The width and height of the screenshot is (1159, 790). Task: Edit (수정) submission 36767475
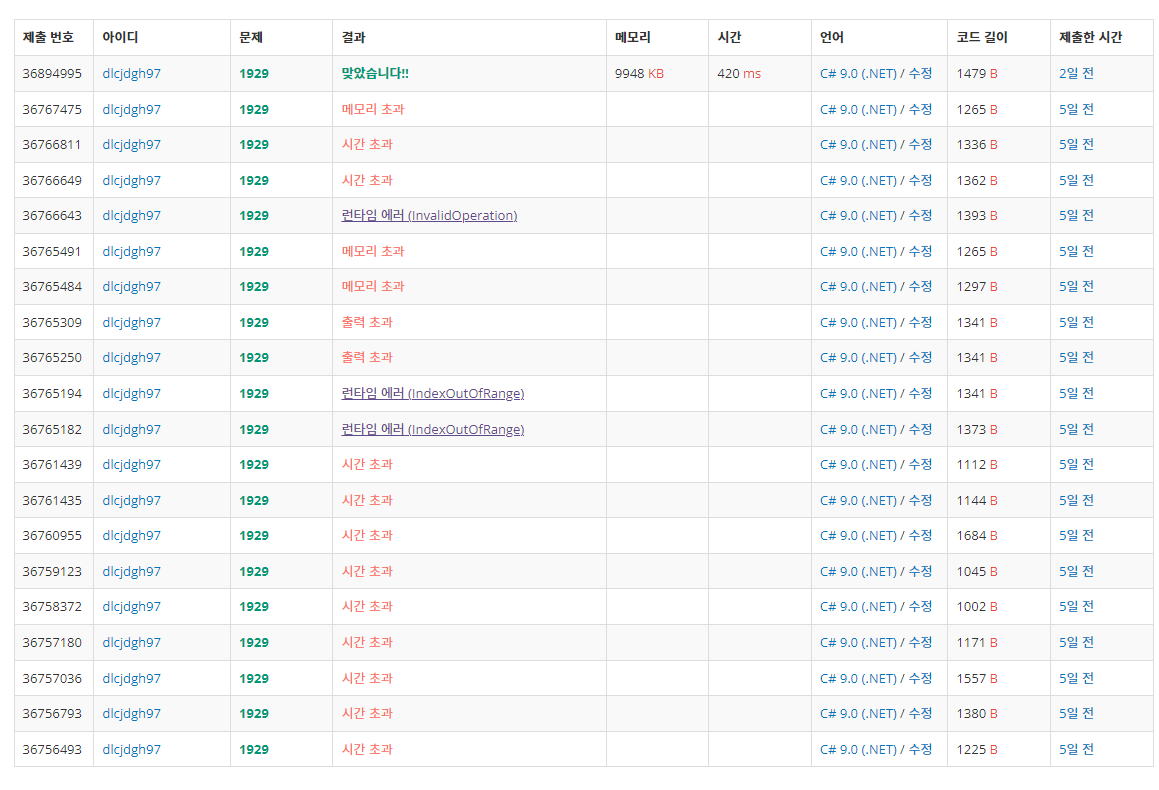tap(920, 109)
